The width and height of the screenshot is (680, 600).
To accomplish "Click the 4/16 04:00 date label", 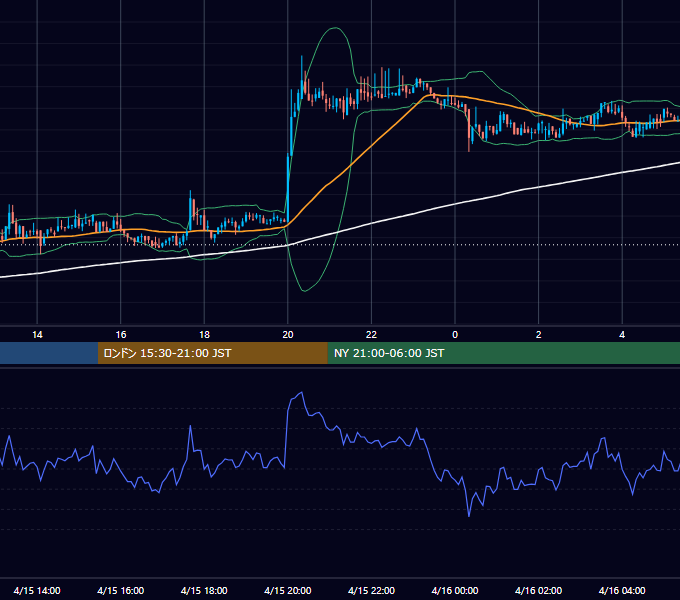I will (622, 590).
